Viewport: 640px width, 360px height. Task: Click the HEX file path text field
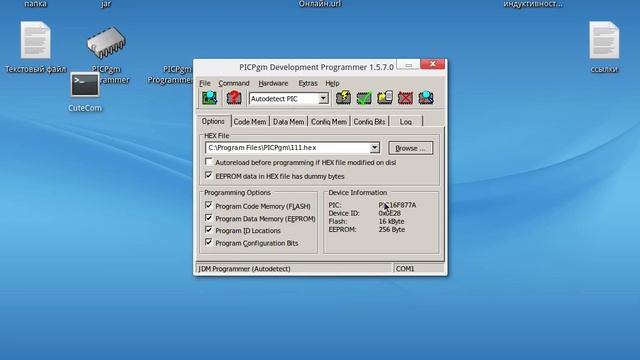(287, 148)
